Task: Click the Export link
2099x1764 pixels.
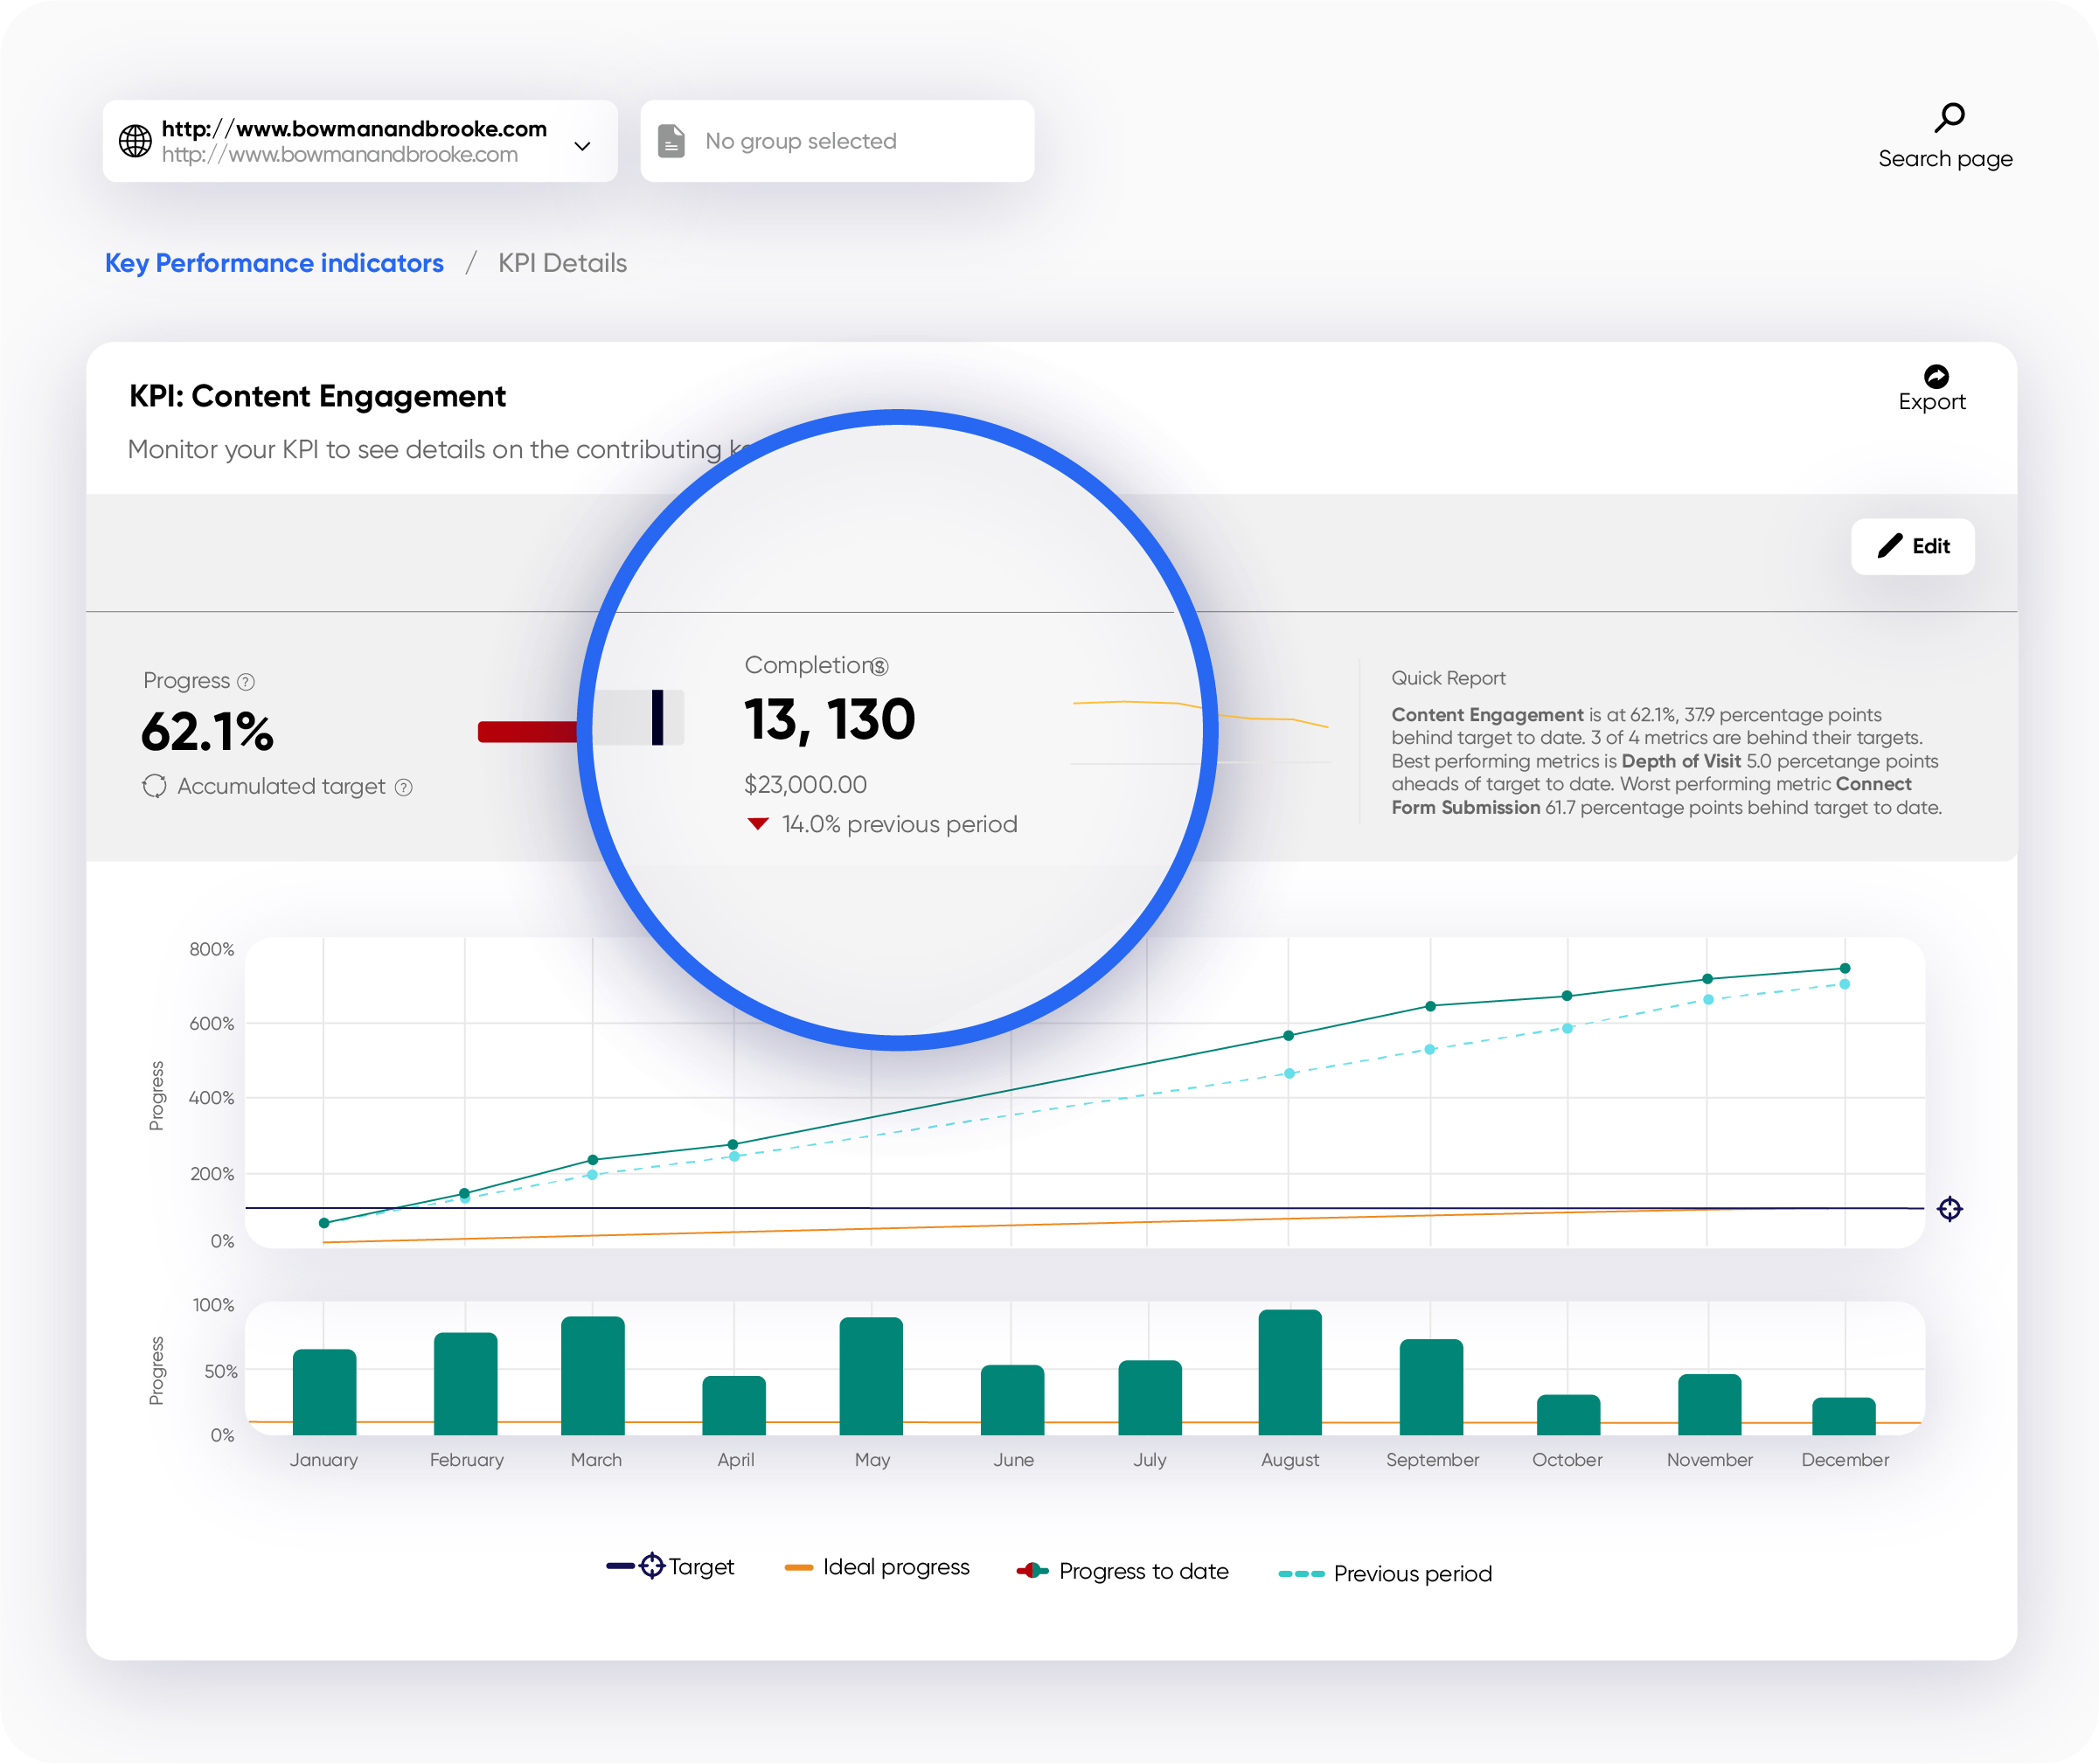Action: pyautogui.click(x=1931, y=401)
